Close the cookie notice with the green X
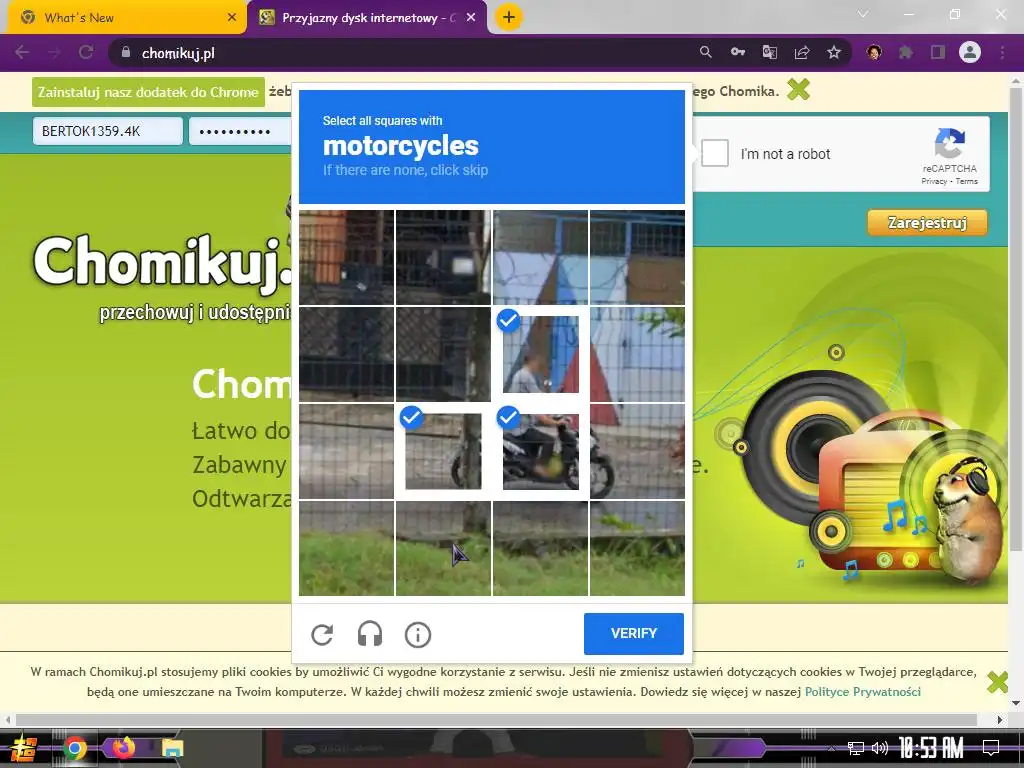Screen dimensions: 1024x768 [997, 682]
